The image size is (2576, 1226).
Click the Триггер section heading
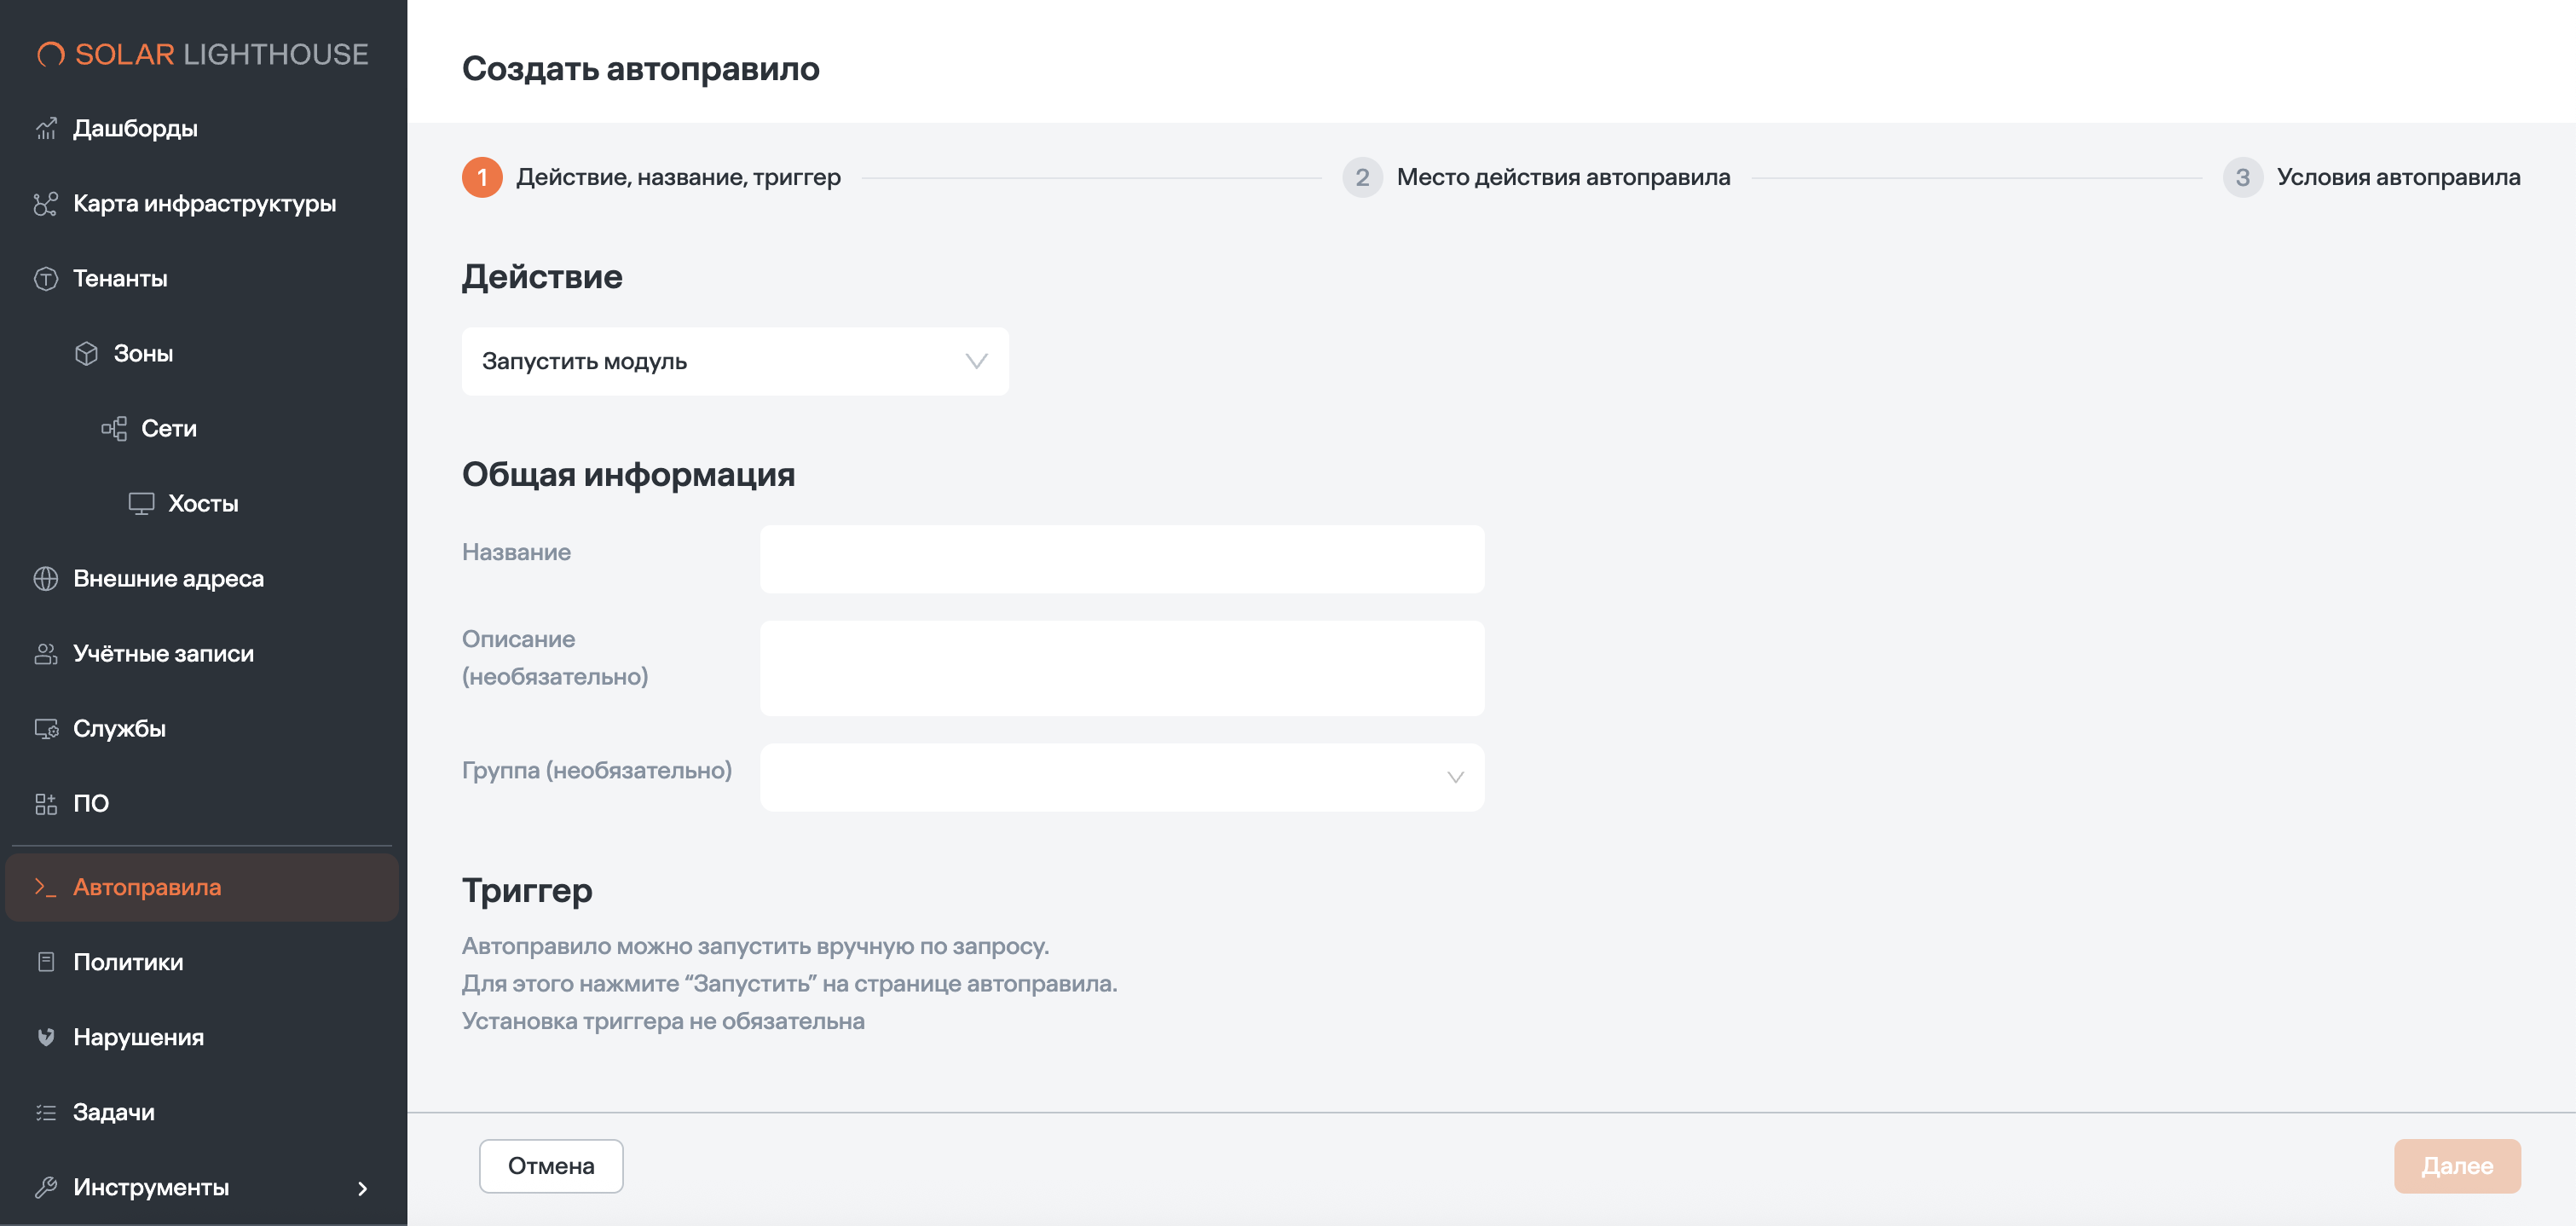click(527, 891)
